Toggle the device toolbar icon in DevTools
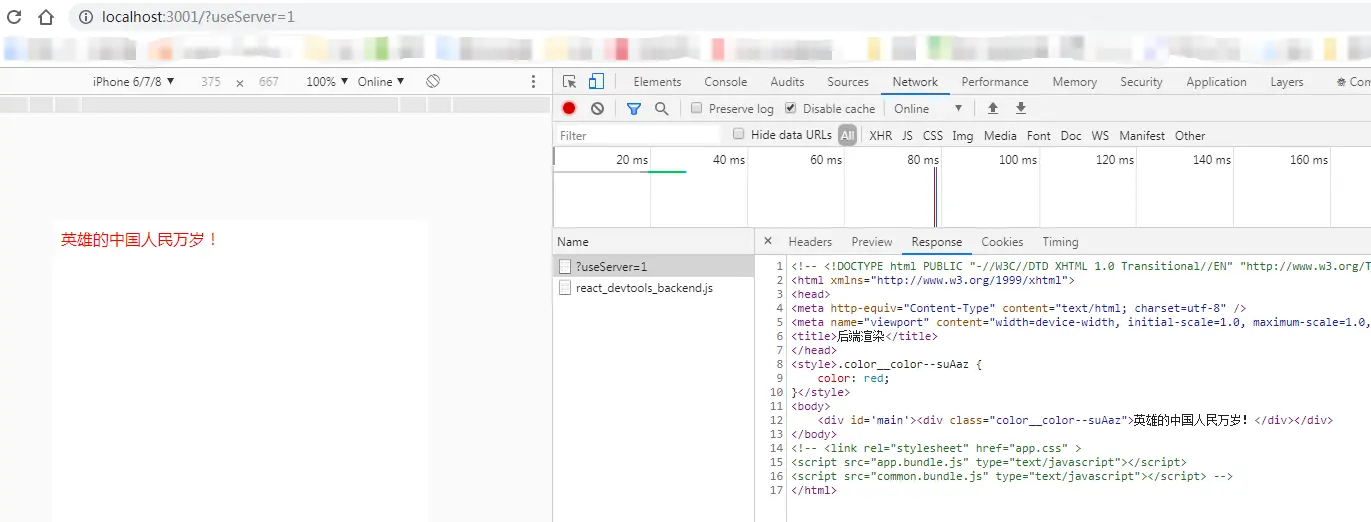This screenshot has height=522, width=1371. tap(596, 82)
